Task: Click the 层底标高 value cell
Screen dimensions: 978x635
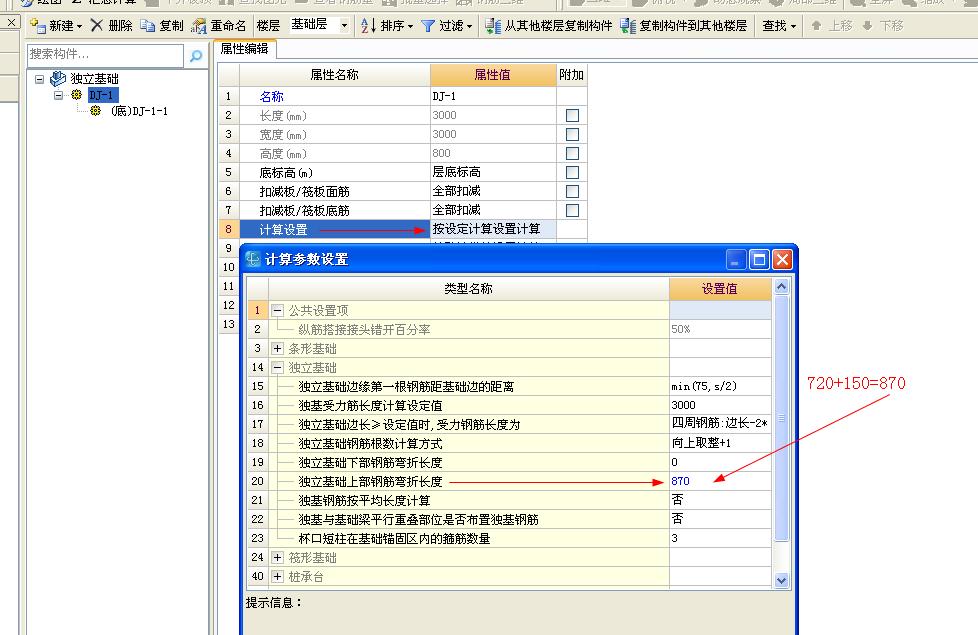Action: [493, 172]
